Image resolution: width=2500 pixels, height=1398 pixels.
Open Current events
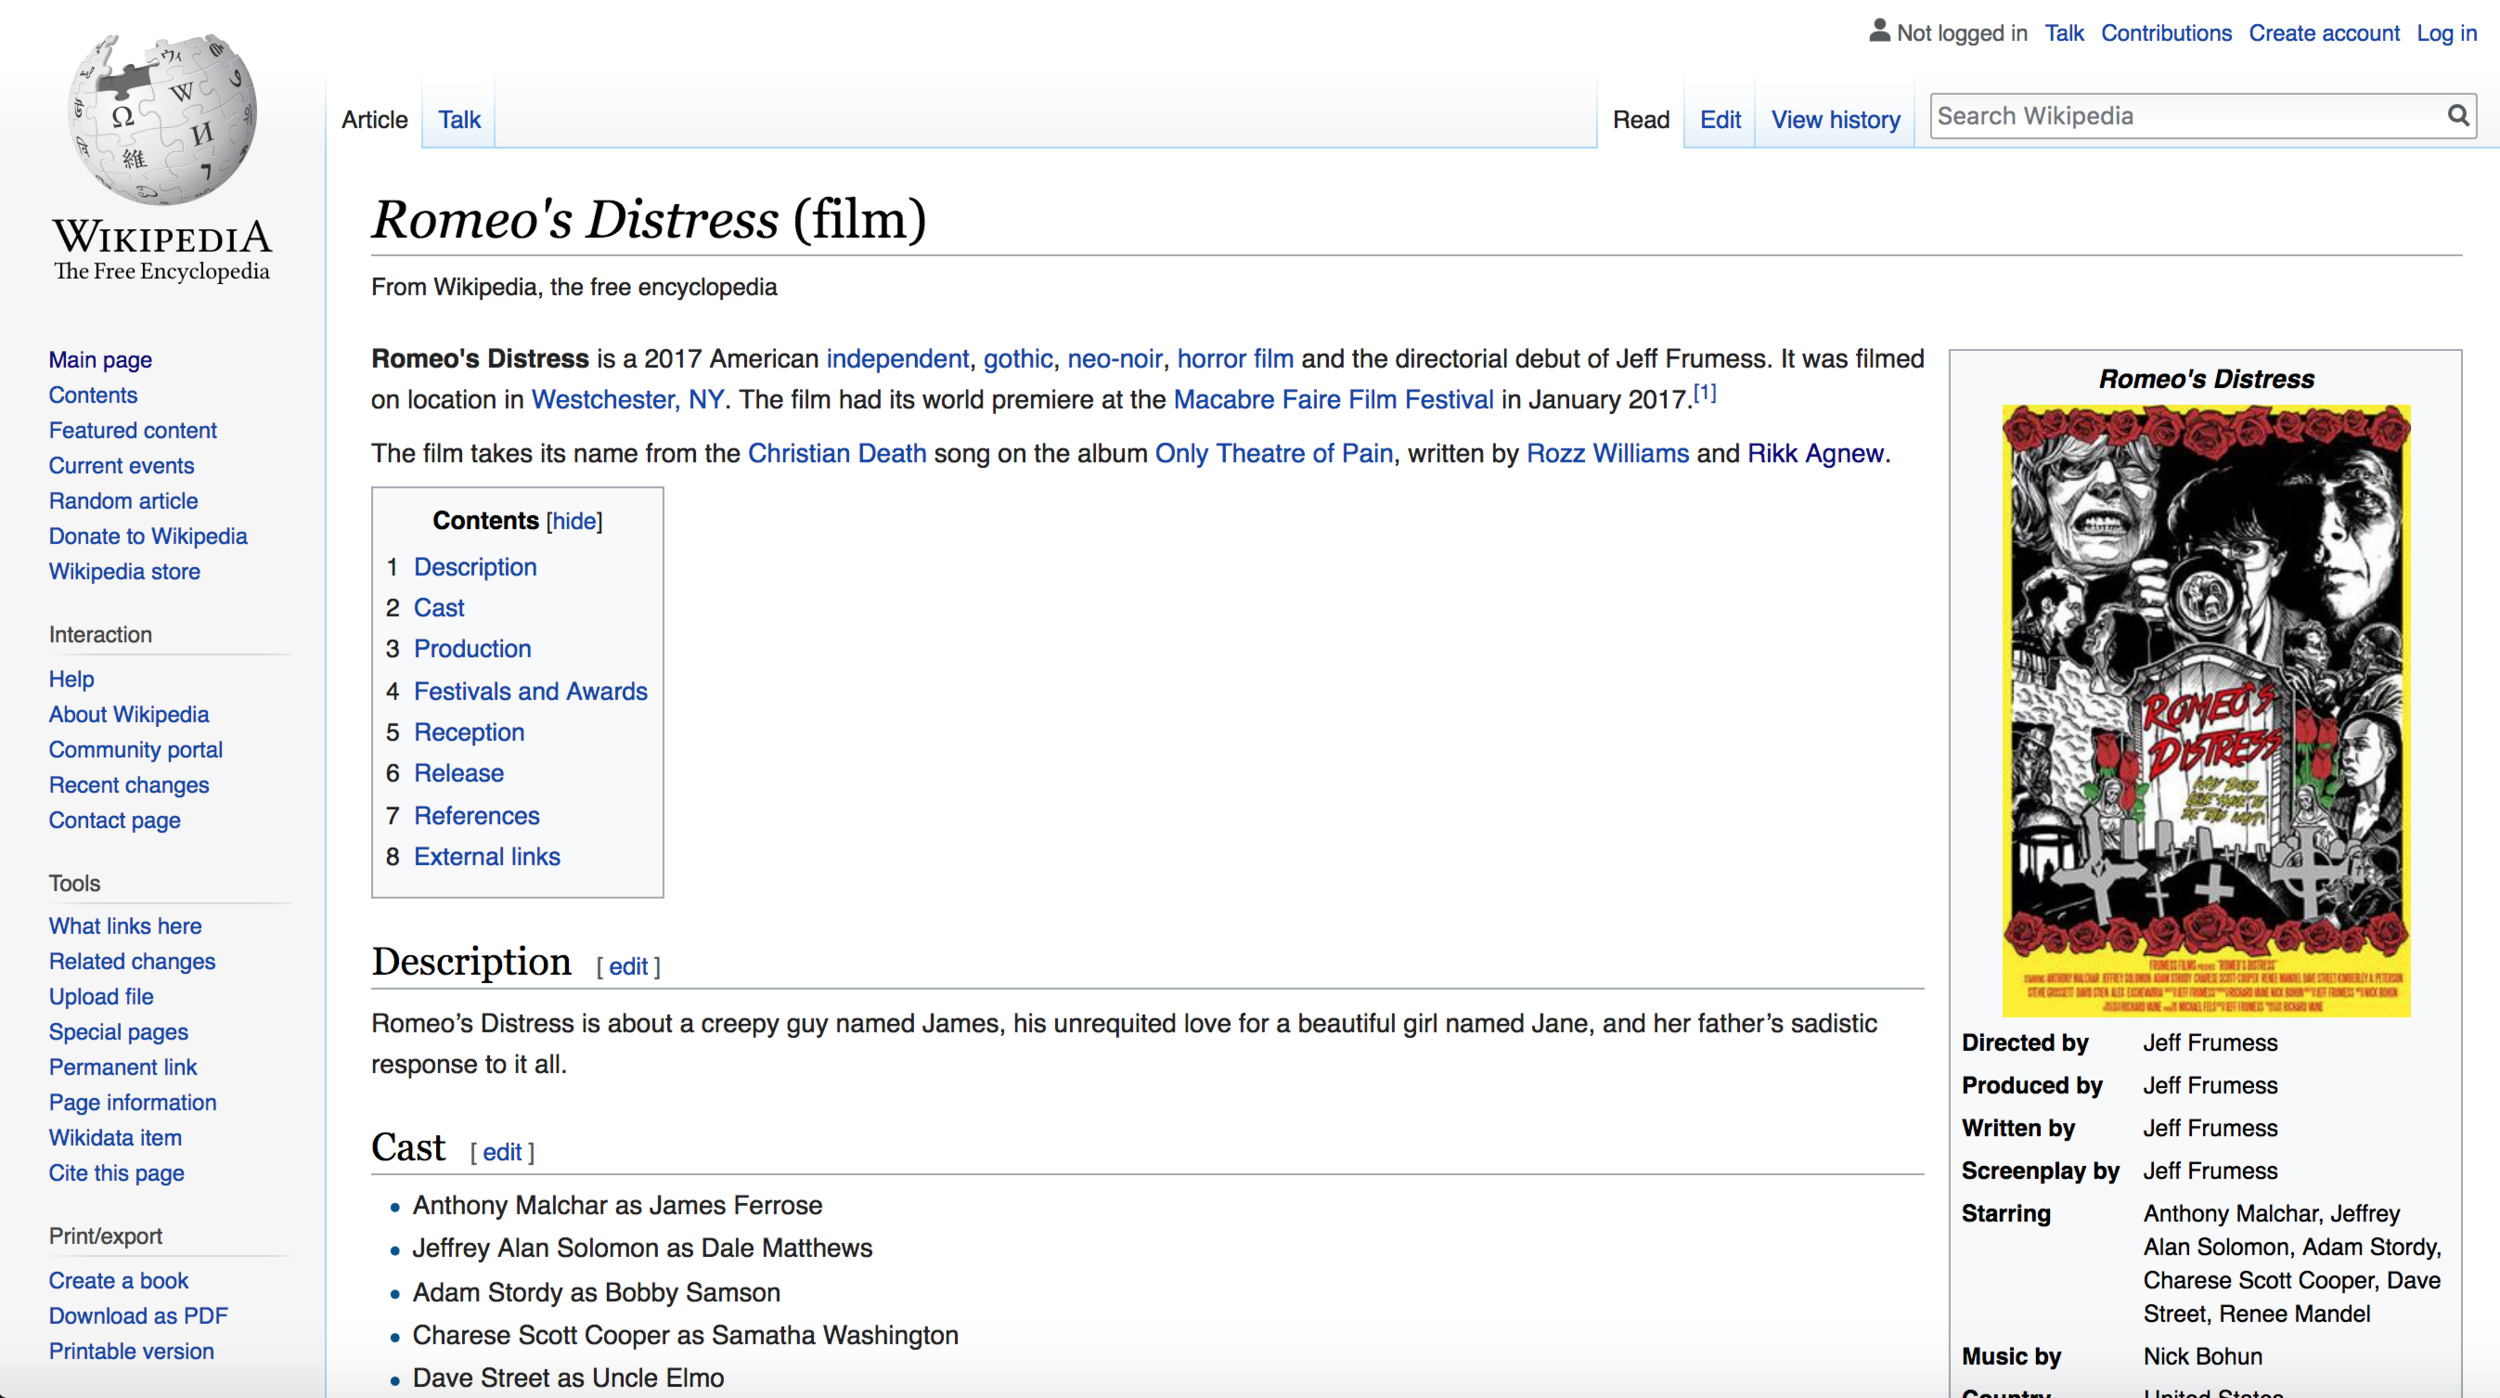click(x=121, y=465)
